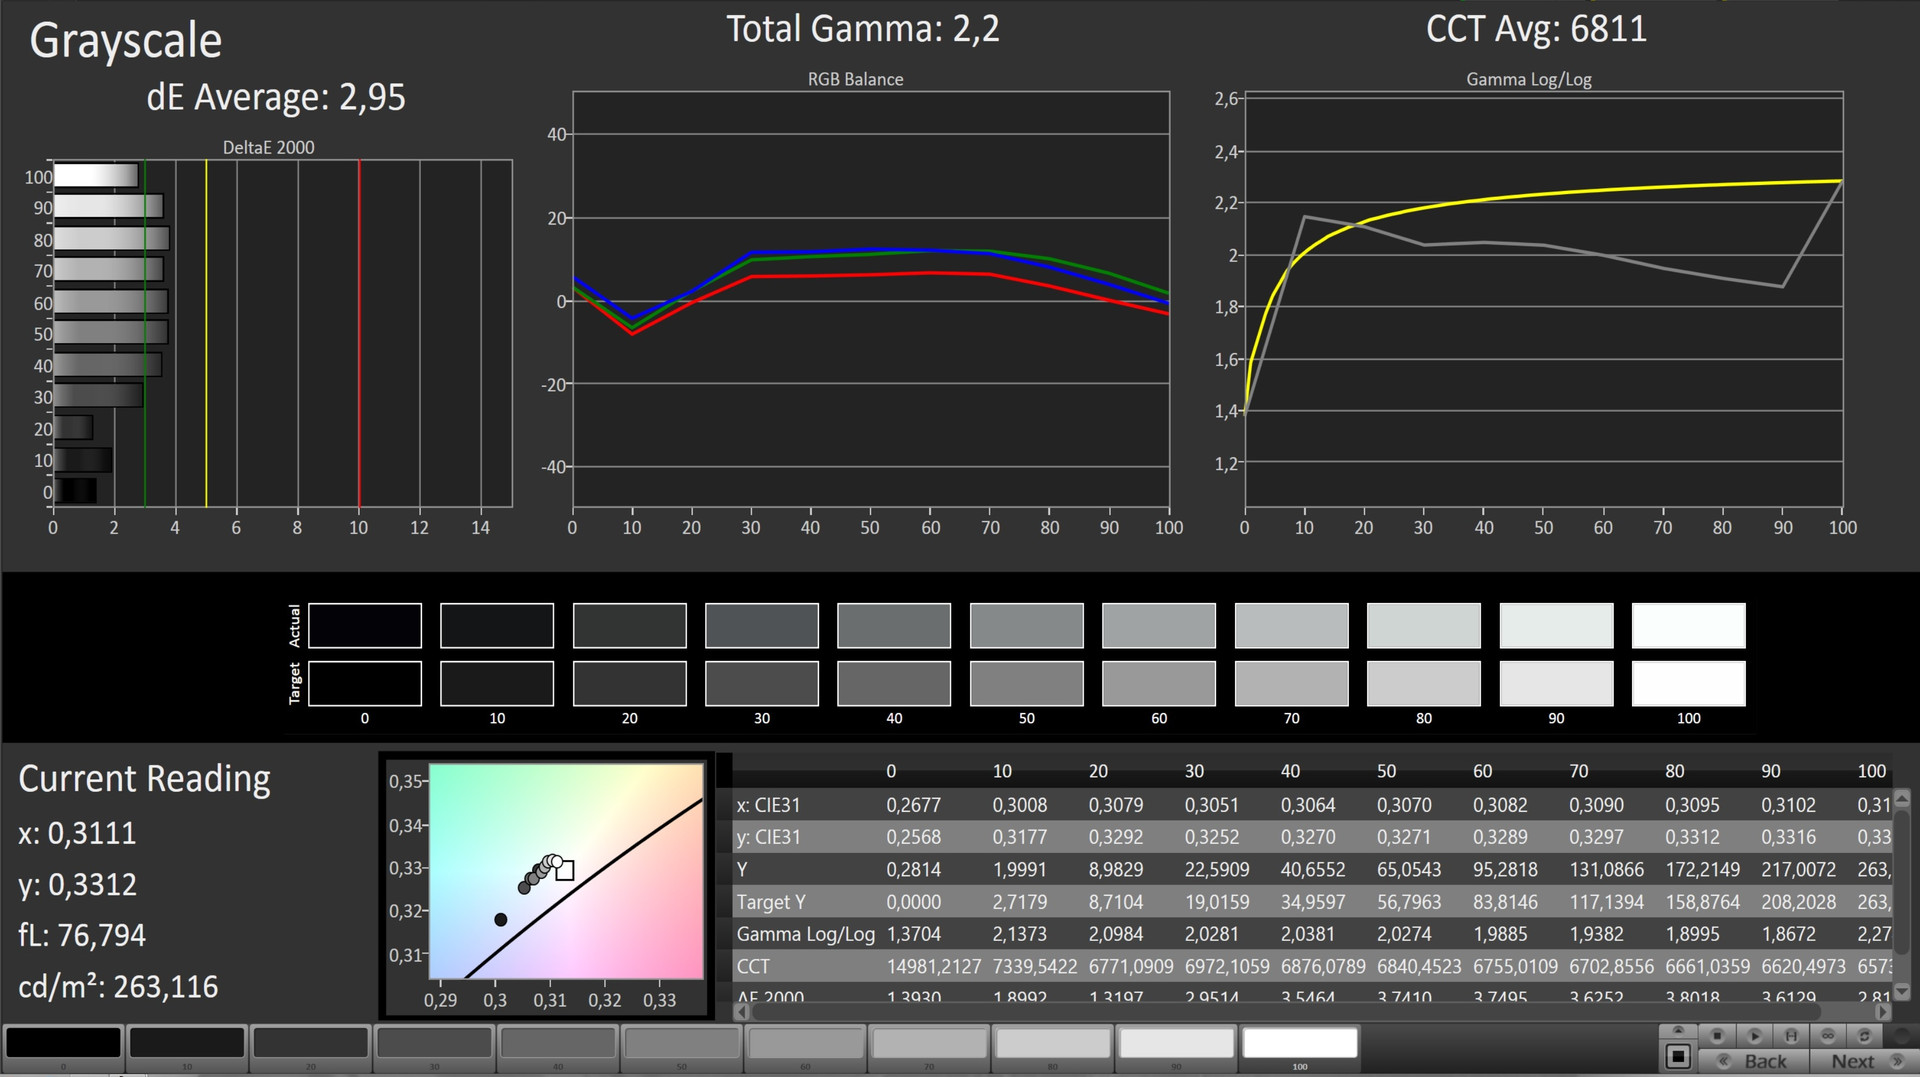
Task: Select the 40 percent bottom patch
Action: click(x=558, y=1043)
